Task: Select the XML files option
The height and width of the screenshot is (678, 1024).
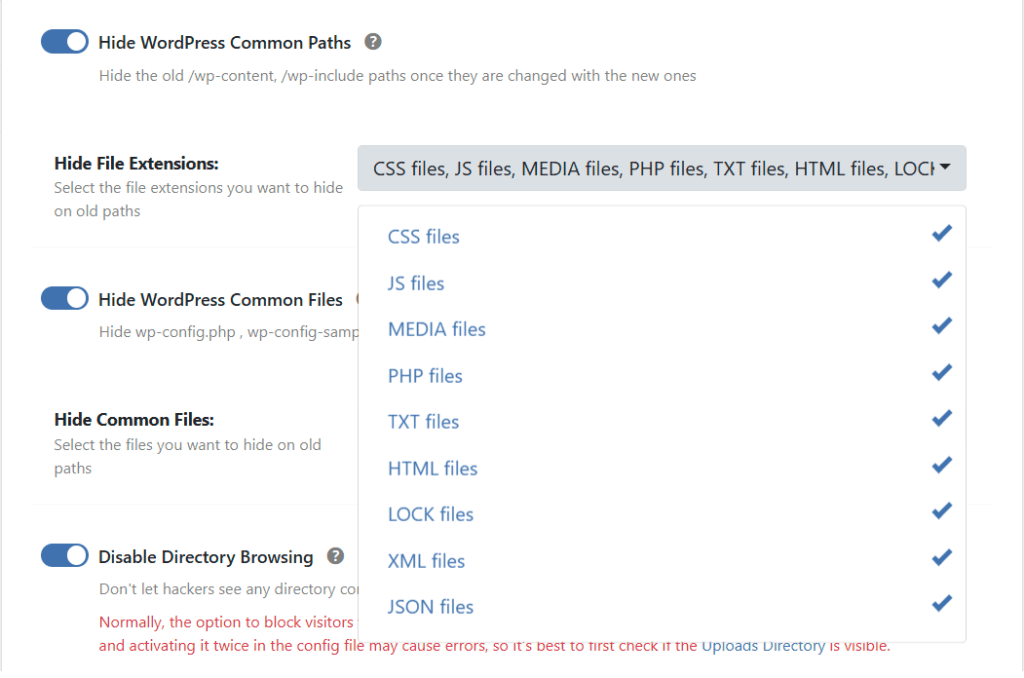Action: [426, 561]
